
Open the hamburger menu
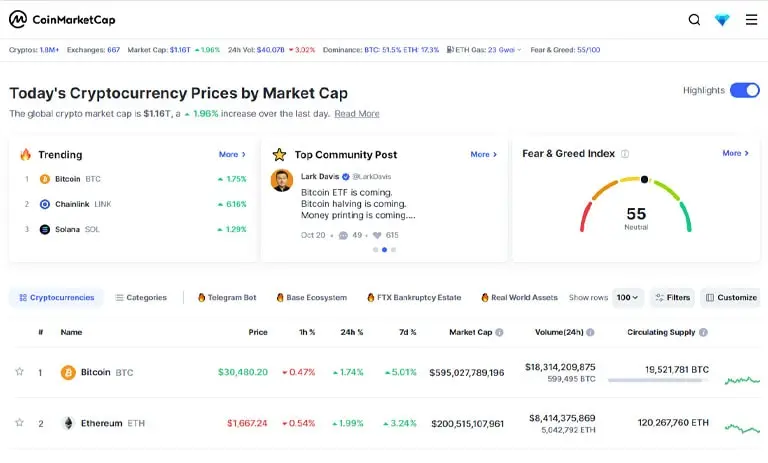click(751, 20)
